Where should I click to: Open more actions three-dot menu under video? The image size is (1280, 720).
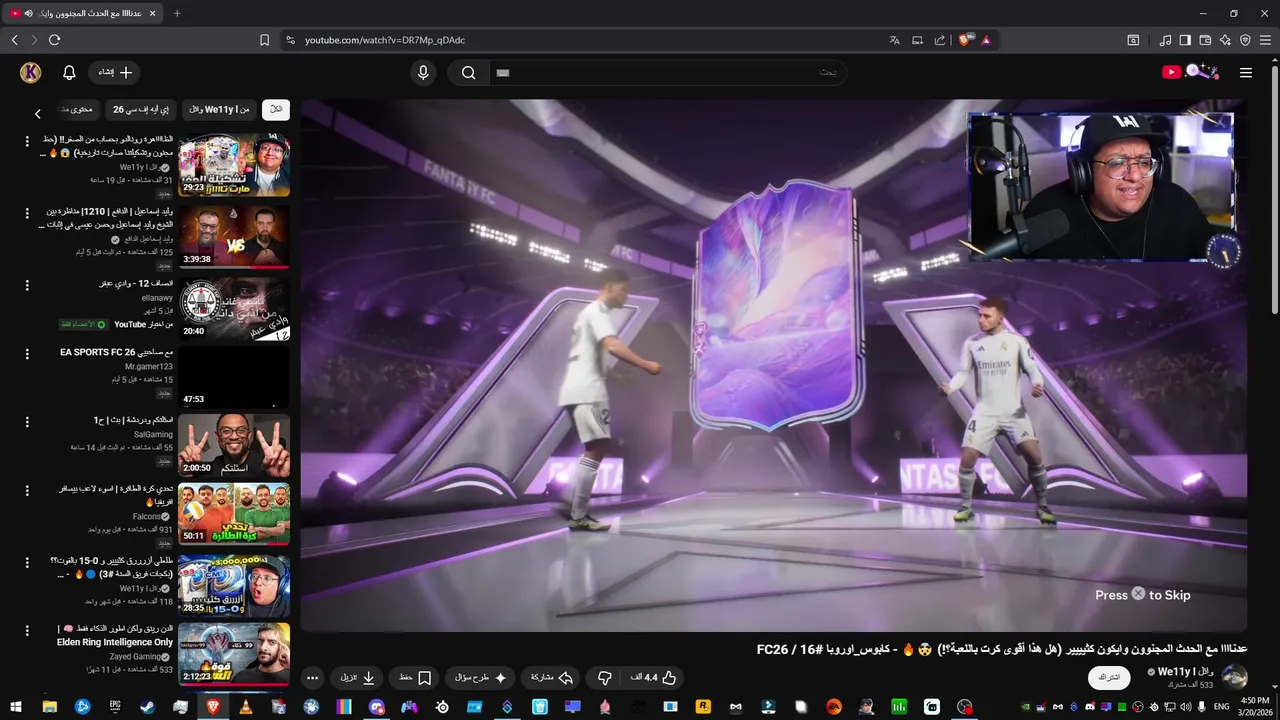(312, 677)
